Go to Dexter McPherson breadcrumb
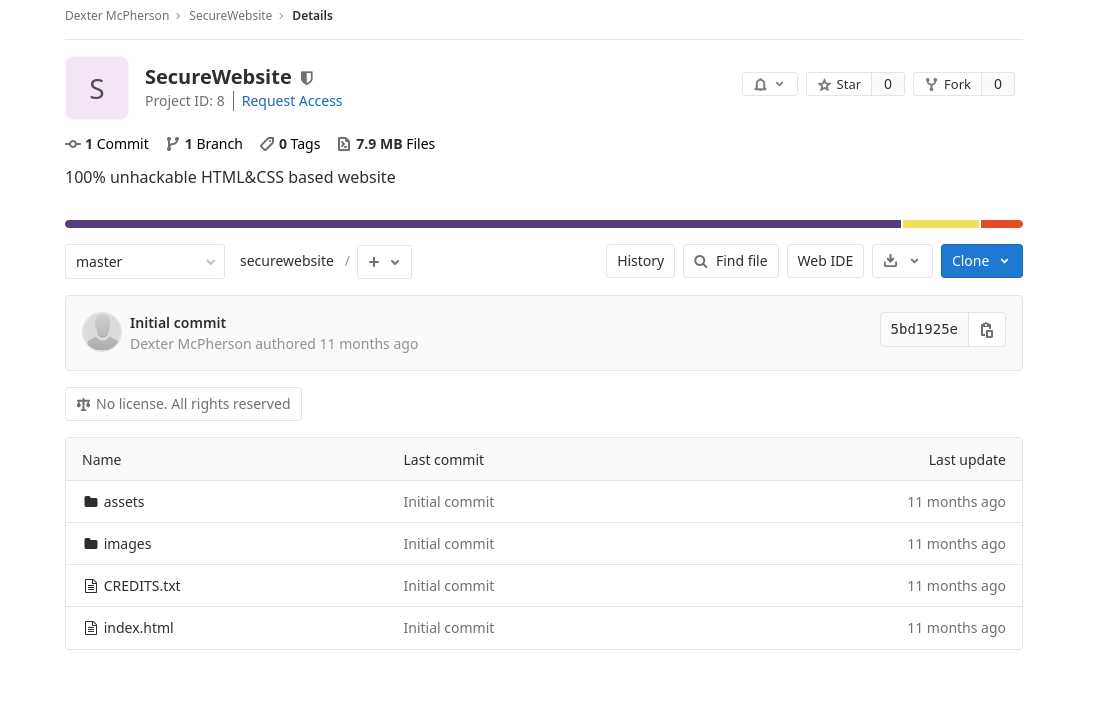The image size is (1093, 728). pos(116,16)
